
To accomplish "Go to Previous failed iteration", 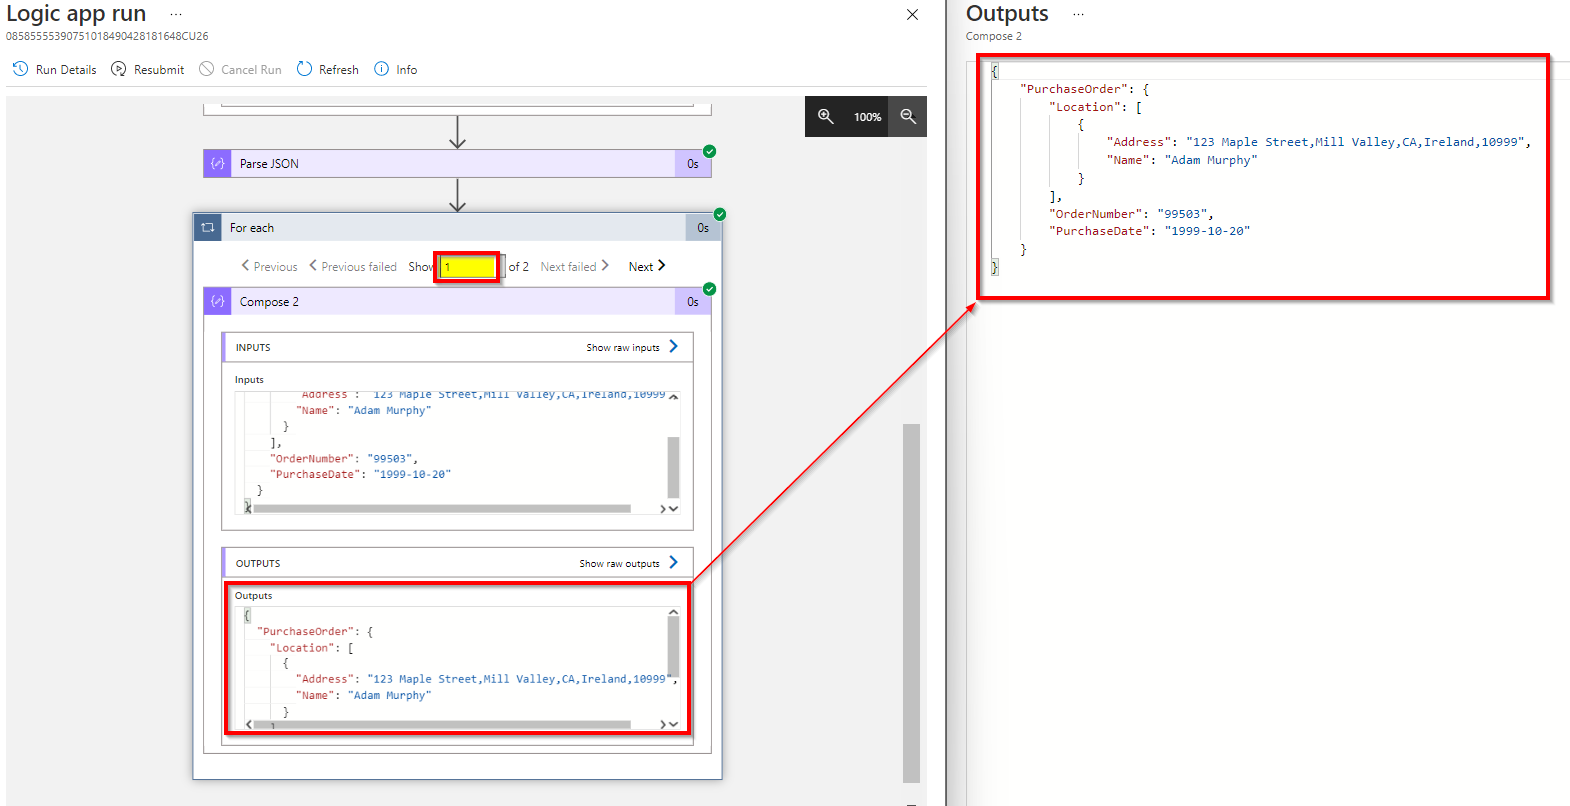I will pos(353,267).
